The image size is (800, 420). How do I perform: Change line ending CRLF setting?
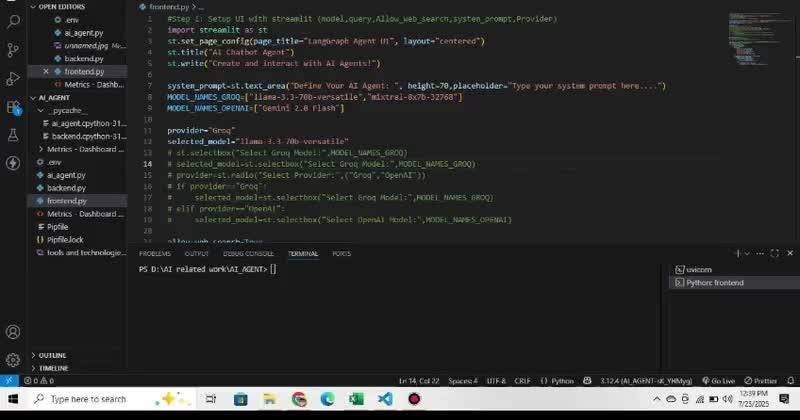pyautogui.click(x=522, y=381)
